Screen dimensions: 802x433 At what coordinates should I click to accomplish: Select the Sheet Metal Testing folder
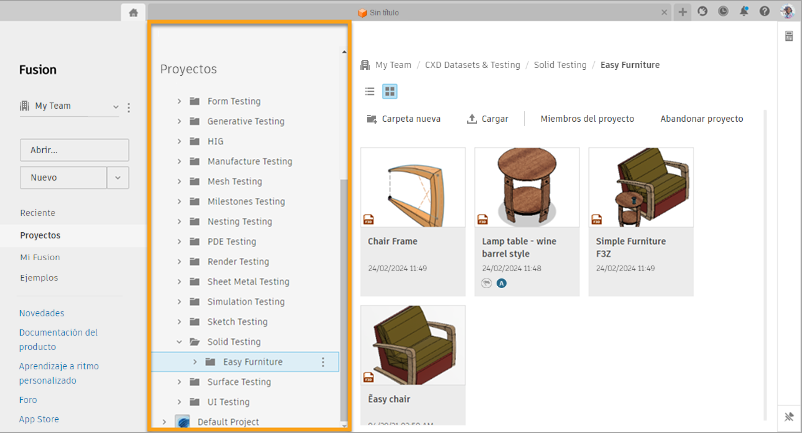pos(248,282)
